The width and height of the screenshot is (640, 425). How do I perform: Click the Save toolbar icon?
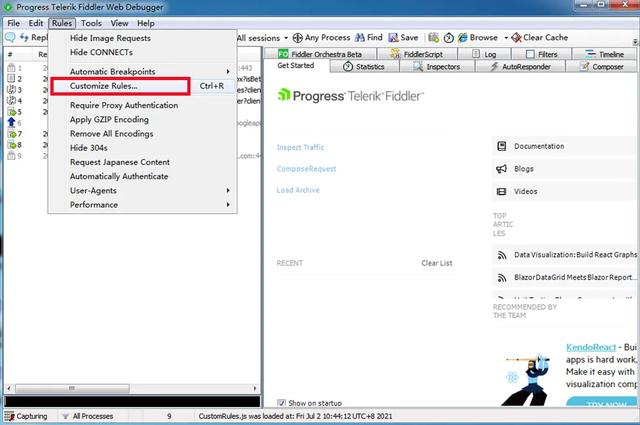(x=393, y=38)
